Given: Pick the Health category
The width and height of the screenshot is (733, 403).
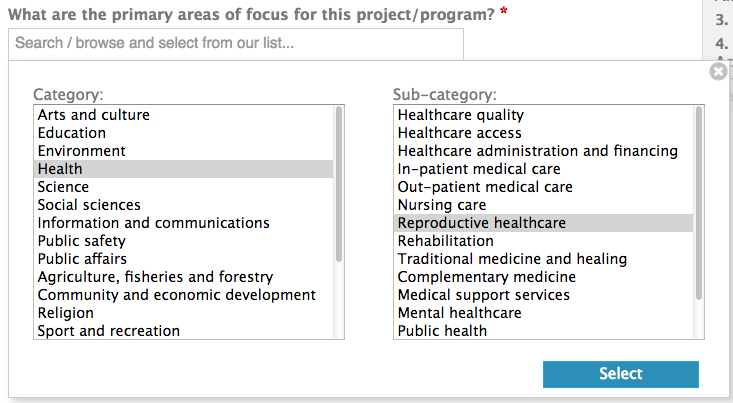Looking at the screenshot, I should (60, 169).
